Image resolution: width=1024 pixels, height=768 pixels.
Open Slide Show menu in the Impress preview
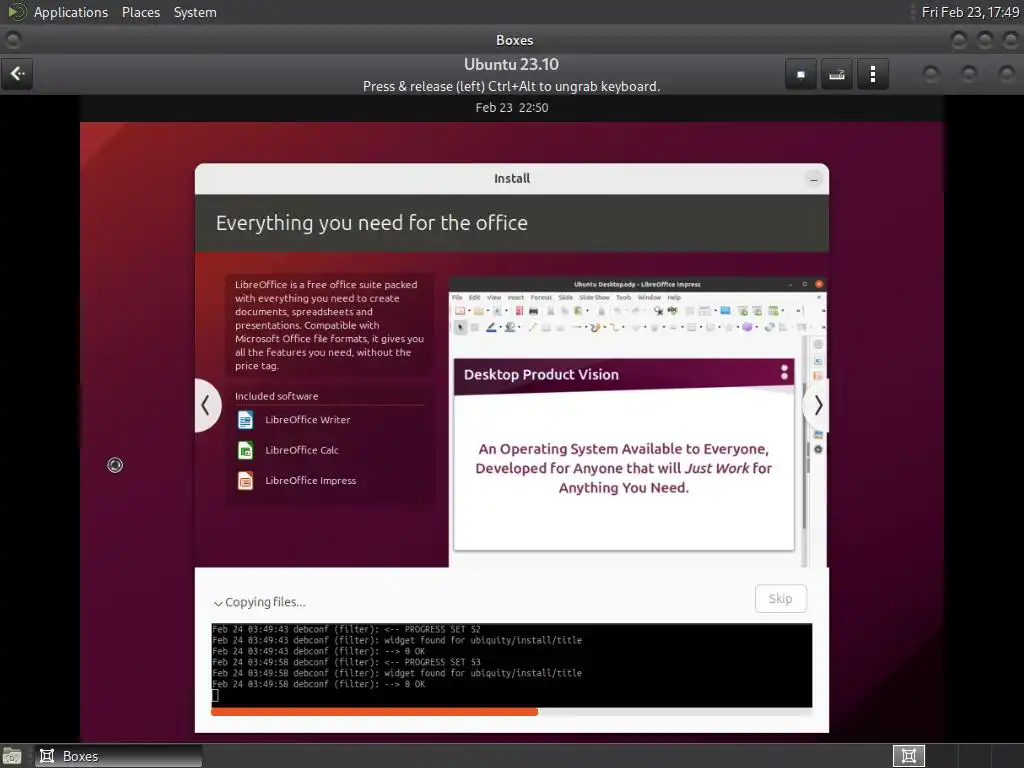[594, 297]
